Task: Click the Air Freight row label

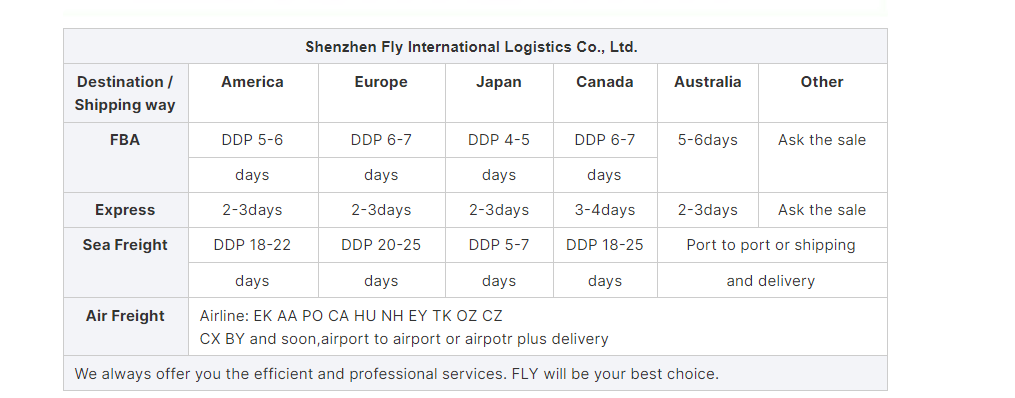Action: 125,316
